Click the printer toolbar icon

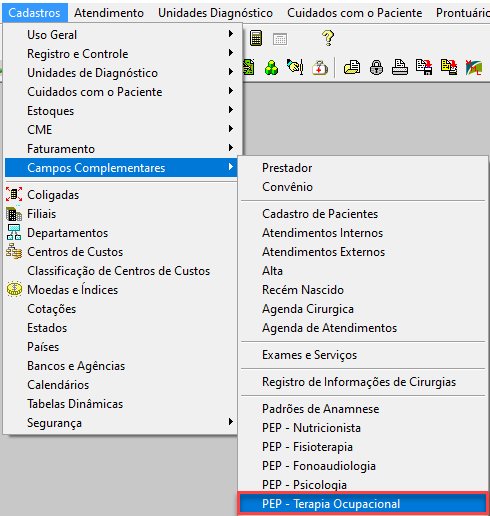(x=400, y=67)
